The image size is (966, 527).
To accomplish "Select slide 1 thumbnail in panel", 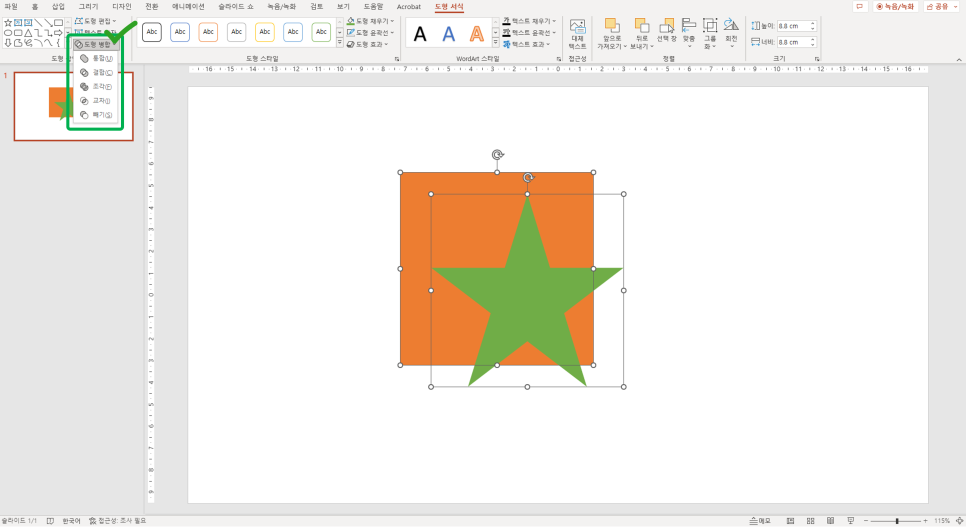I will 73,106.
